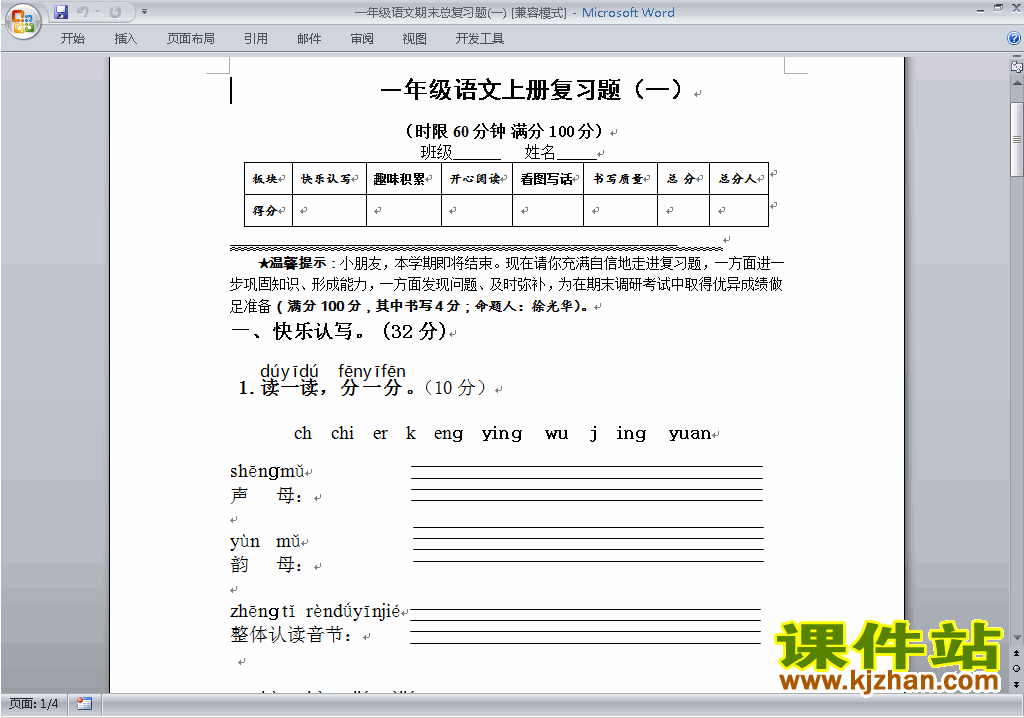The height and width of the screenshot is (718, 1024).
Task: Click the vertical scrollbar up arrow
Action: point(1016,84)
